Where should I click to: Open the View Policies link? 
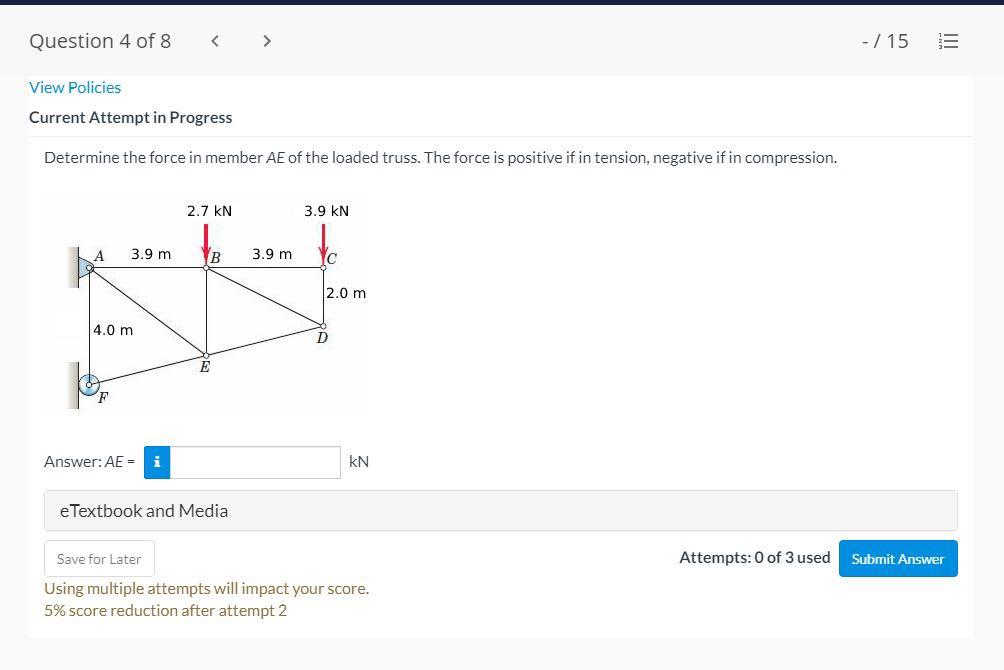pos(74,87)
